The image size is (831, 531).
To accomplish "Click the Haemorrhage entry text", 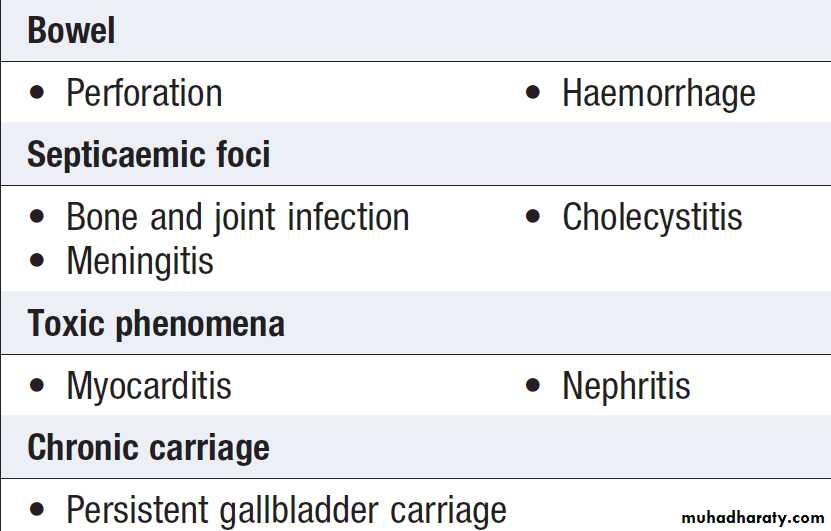I will point(658,94).
